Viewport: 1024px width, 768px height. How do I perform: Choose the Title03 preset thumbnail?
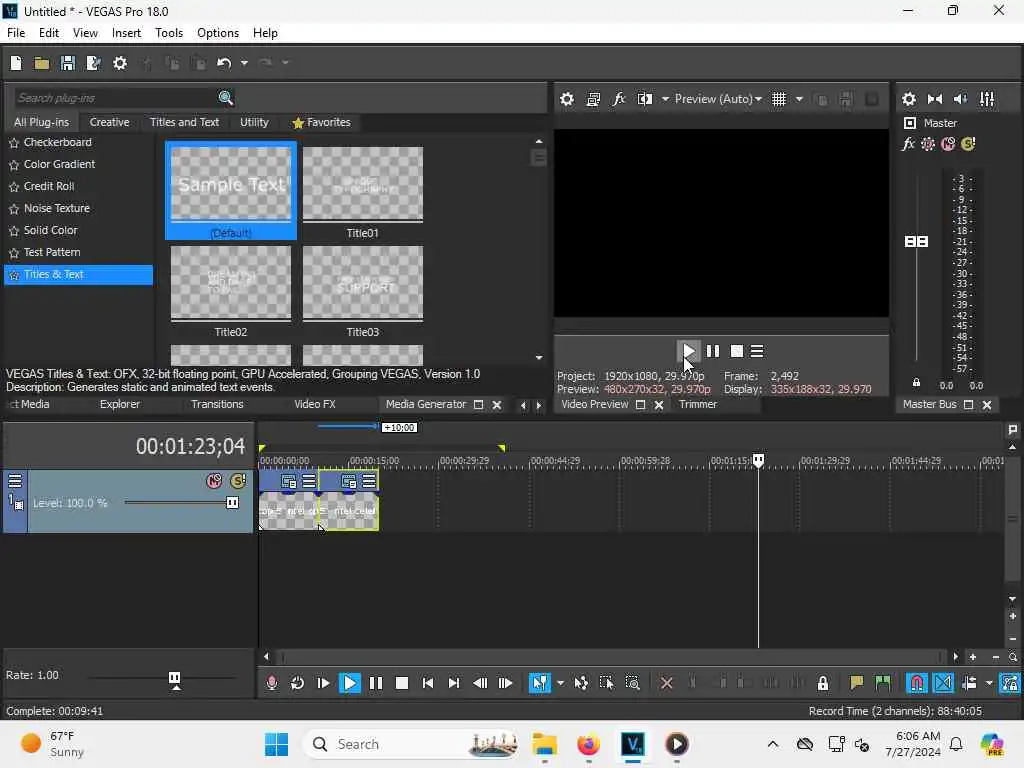362,283
